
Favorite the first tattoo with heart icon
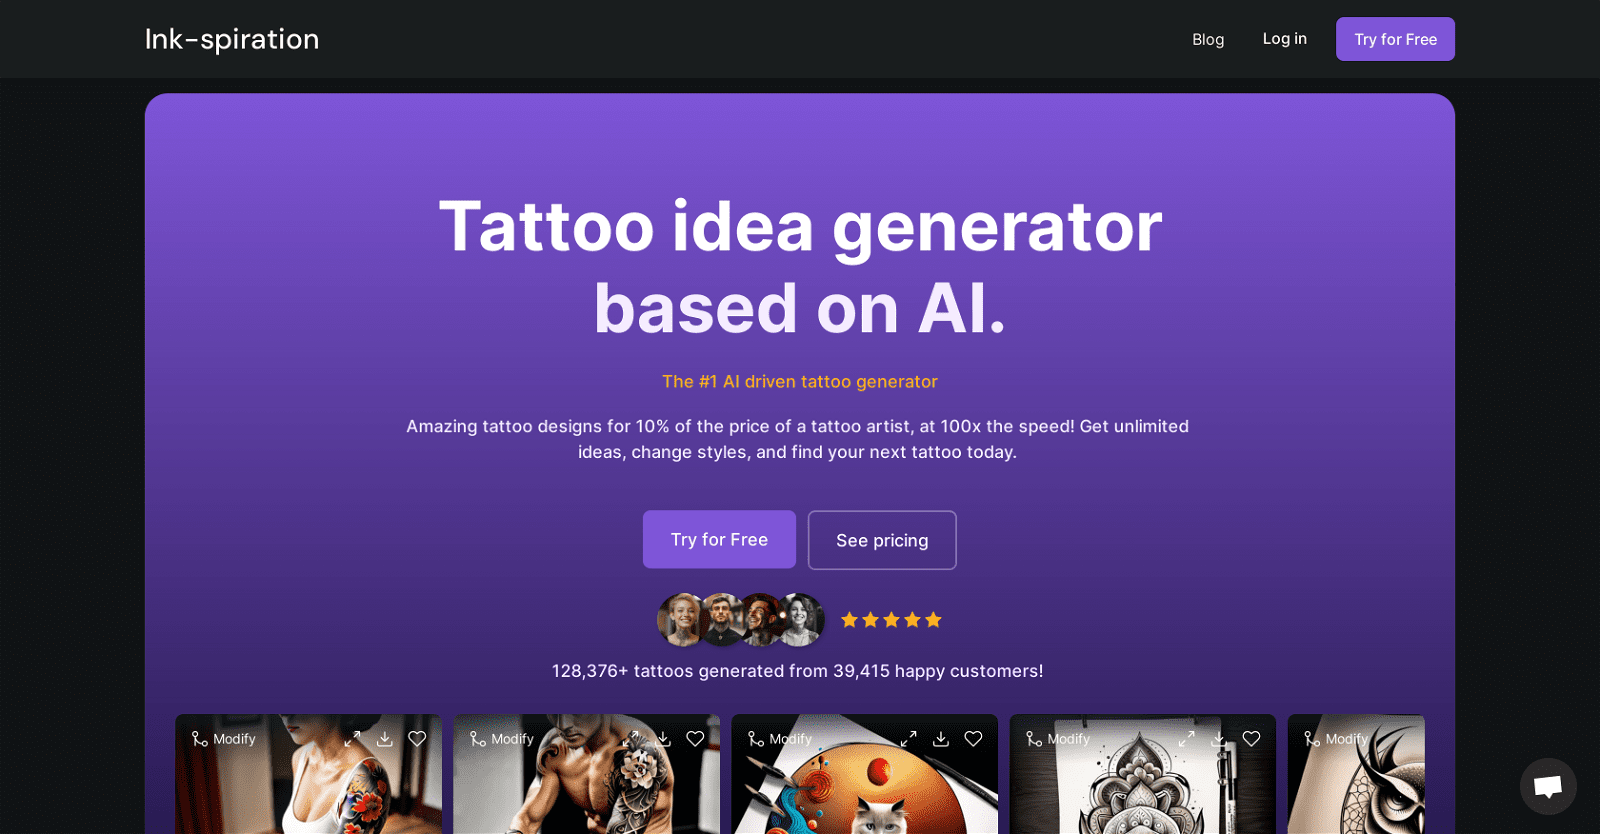tap(418, 739)
